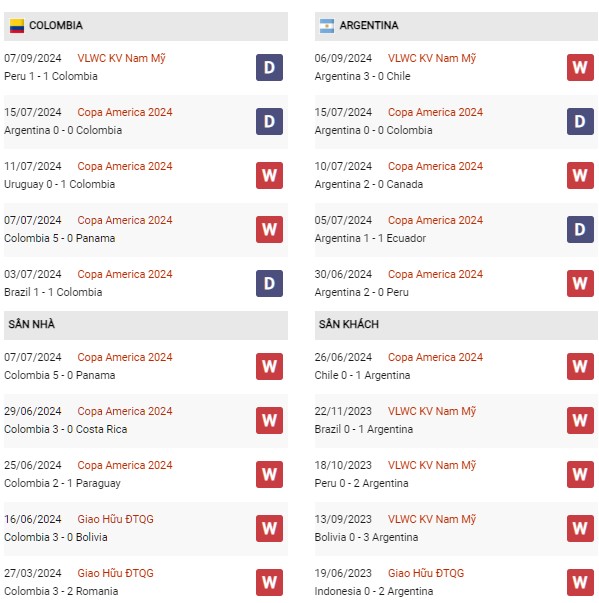The width and height of the screenshot is (599, 603).
Task: Click W badge for Brazil 0-1 Argentina
Action: [x=580, y=421]
